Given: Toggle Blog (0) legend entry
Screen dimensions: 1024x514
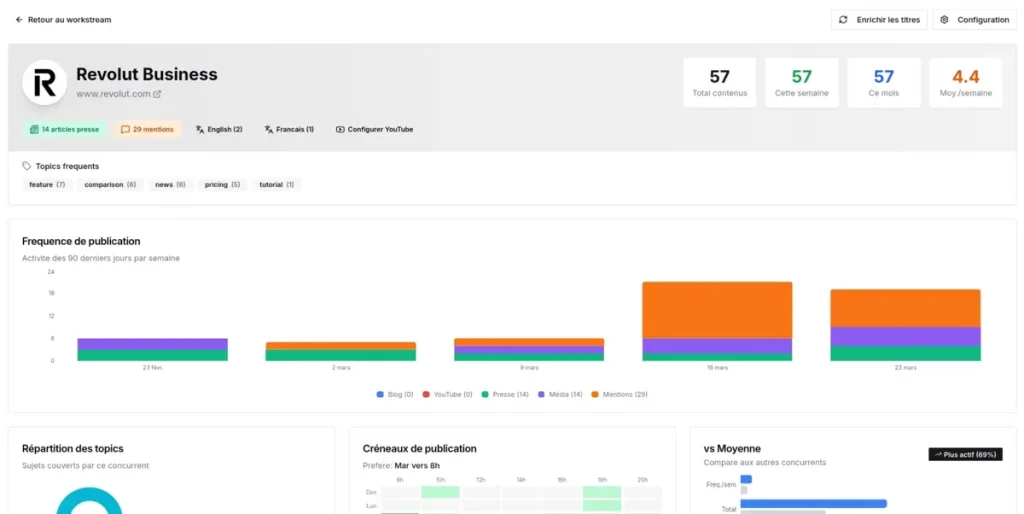Looking at the screenshot, I should (x=395, y=394).
